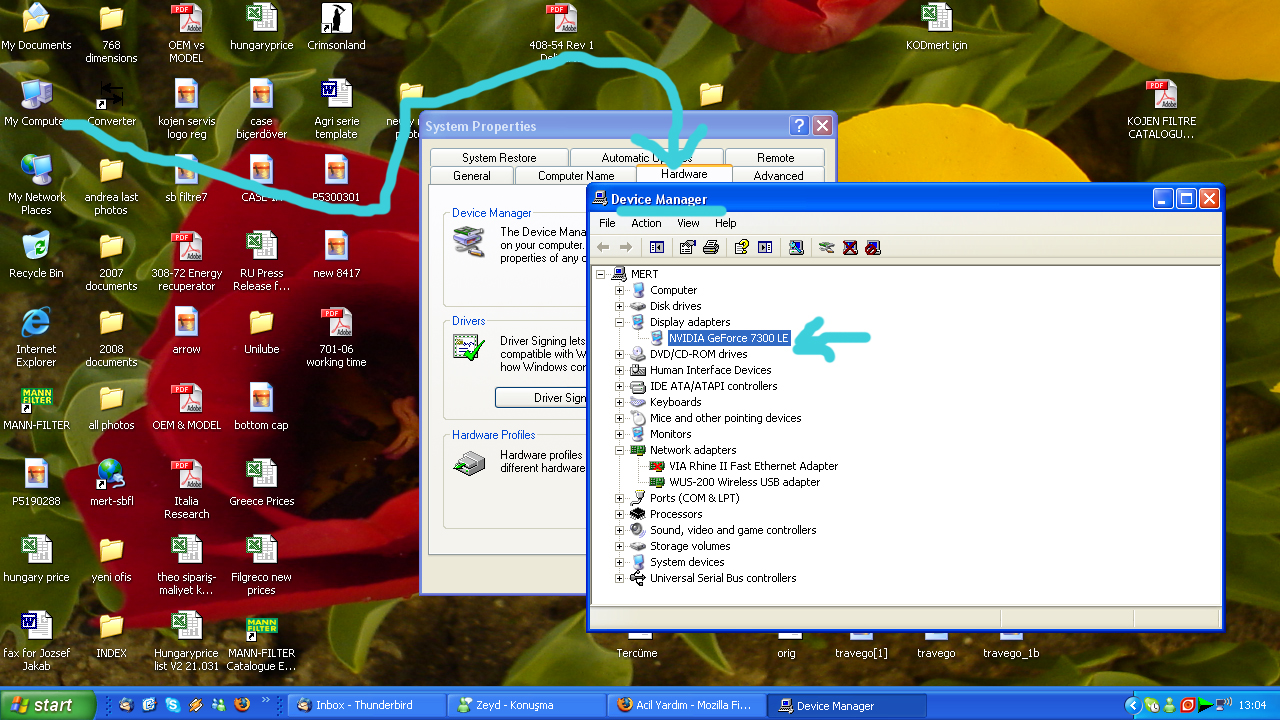Click the Disable device toolbar icon
The image size is (1280, 720).
[873, 247]
